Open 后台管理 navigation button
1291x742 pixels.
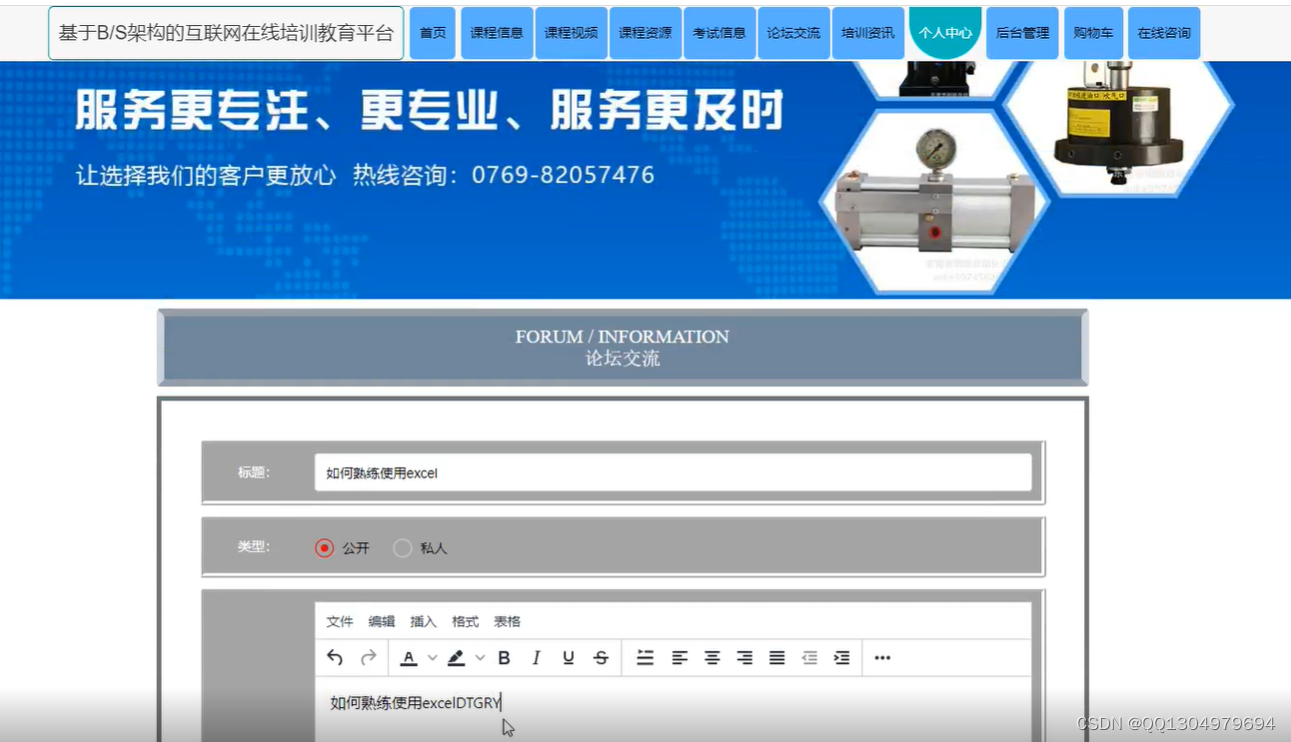[1022, 33]
